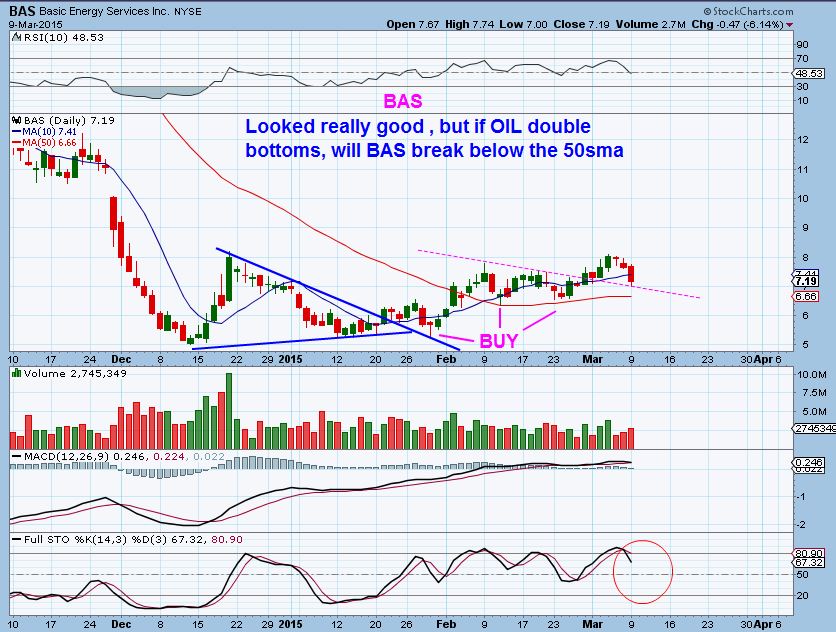Click the last red candlestick at Mar 9
The image size is (836, 632).
point(631,274)
